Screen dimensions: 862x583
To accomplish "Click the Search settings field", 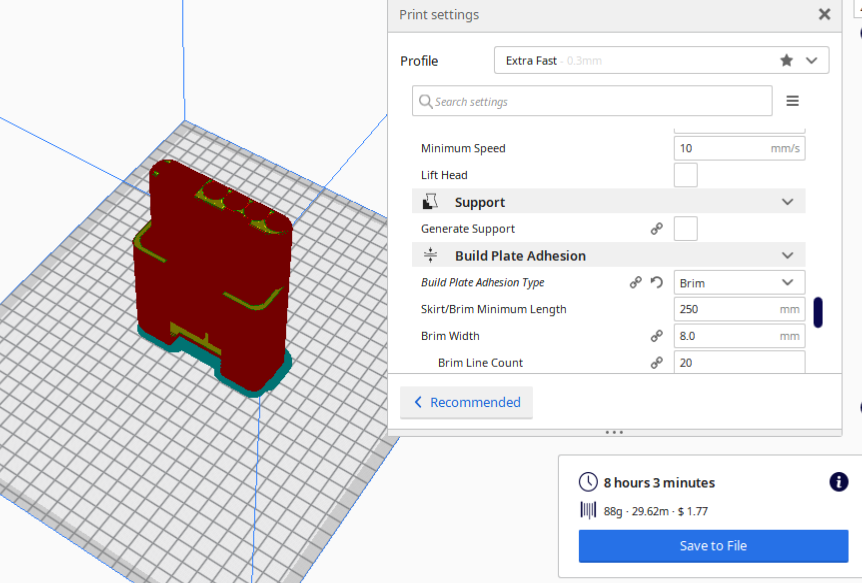I will click(592, 101).
